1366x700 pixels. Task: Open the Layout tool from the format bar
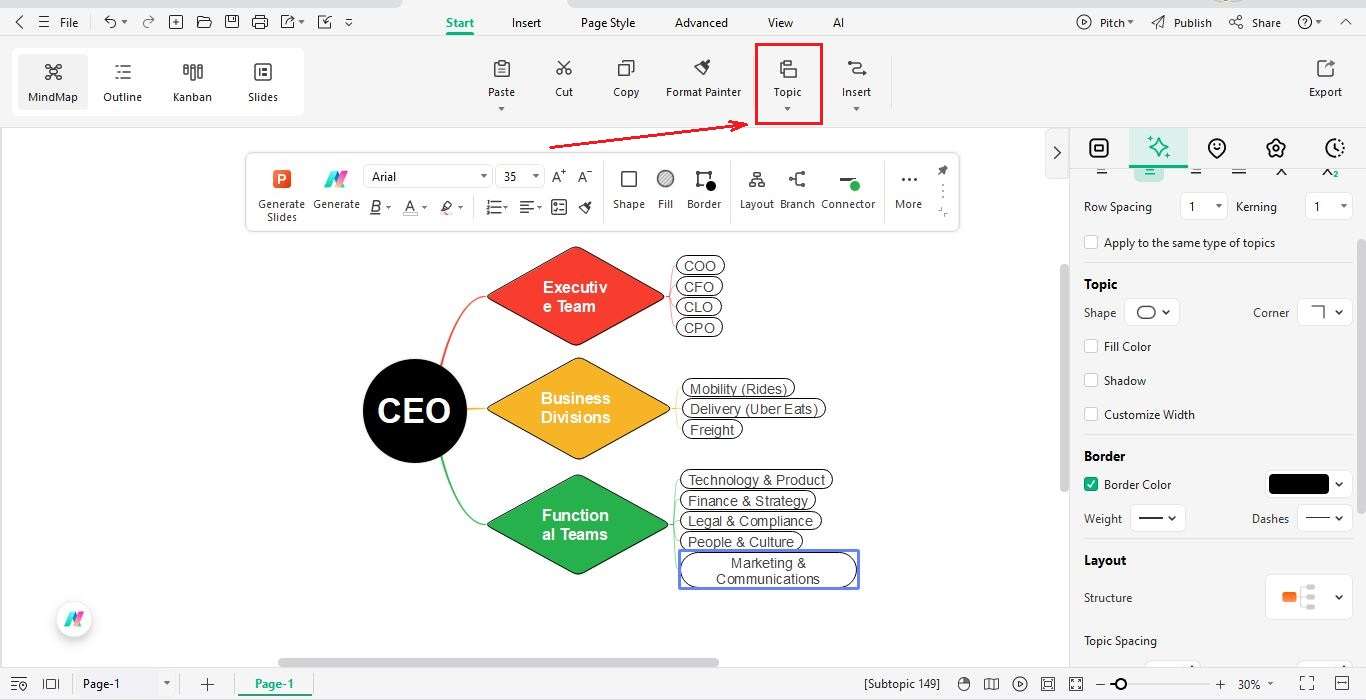click(x=756, y=188)
